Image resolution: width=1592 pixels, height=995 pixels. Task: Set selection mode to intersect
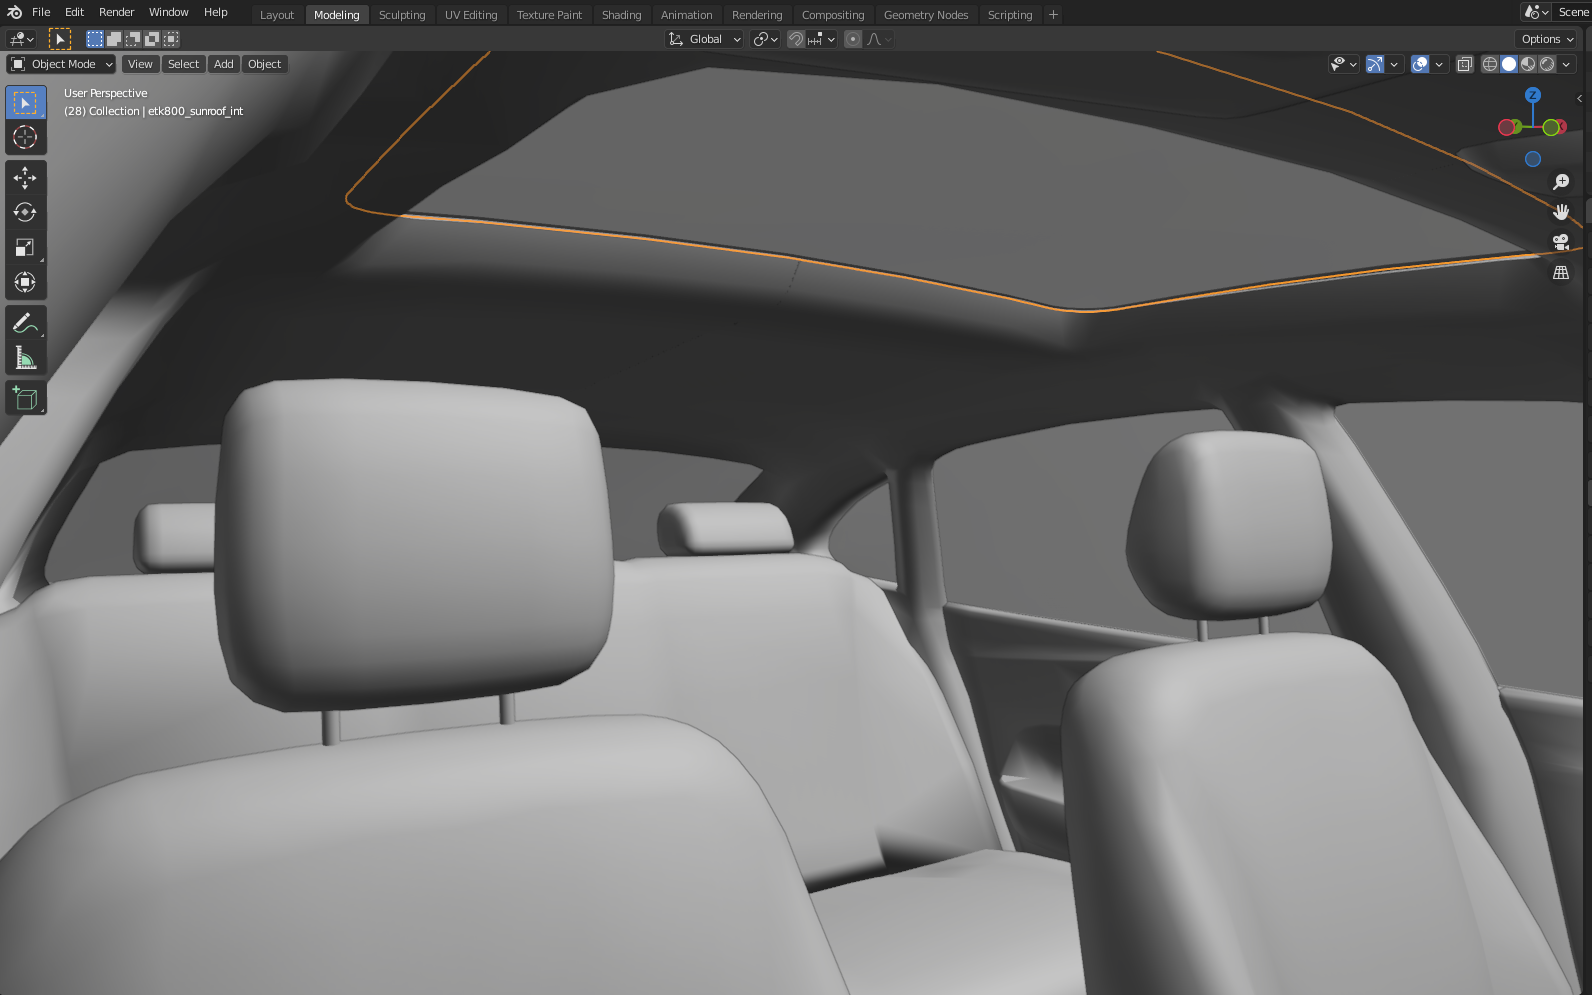171,39
